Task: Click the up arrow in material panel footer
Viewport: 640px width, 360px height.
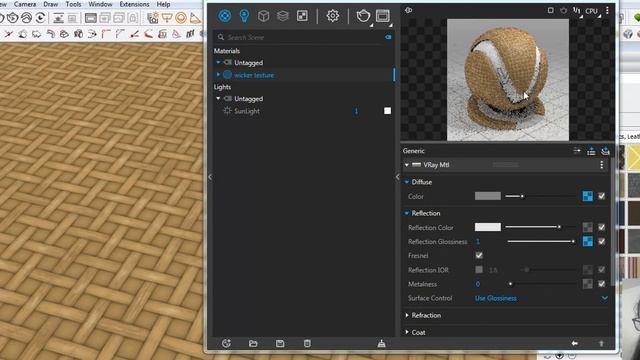Action: pos(601,344)
